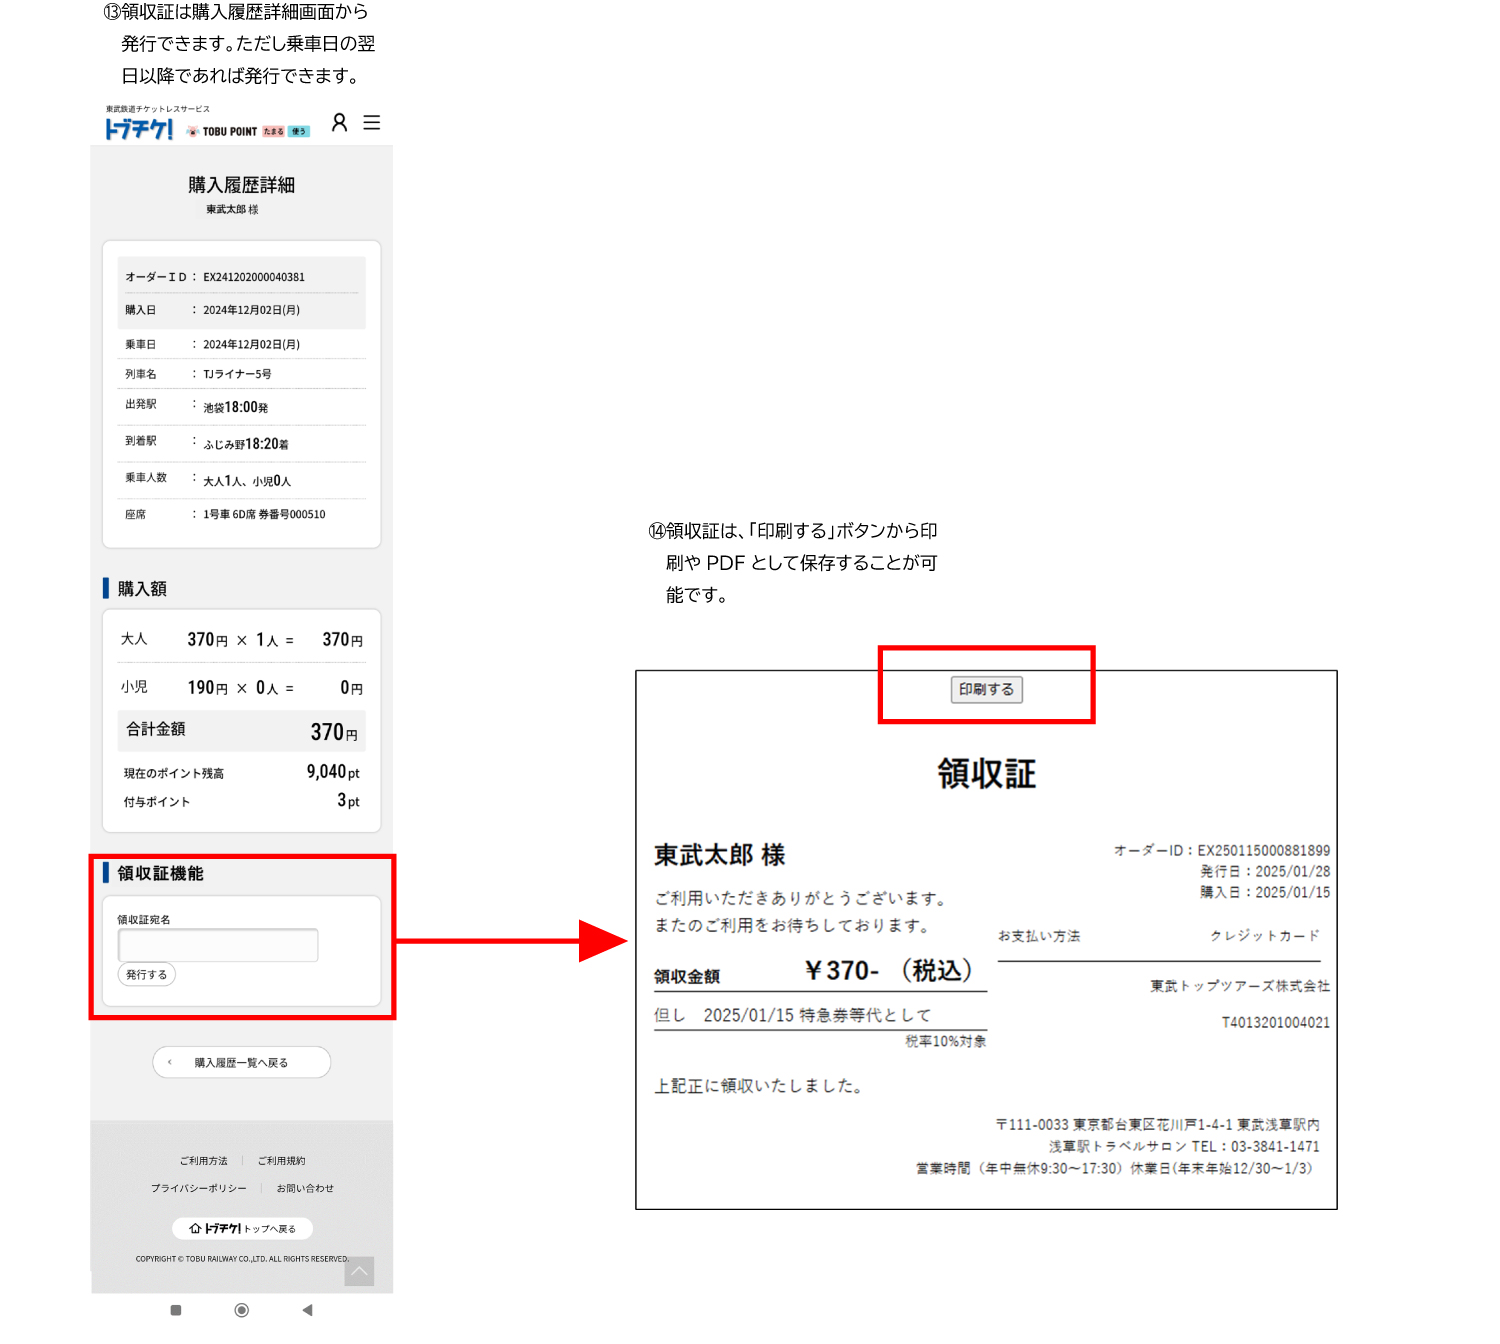Click the 出発駅 池袋18:00発 row

(x=241, y=406)
